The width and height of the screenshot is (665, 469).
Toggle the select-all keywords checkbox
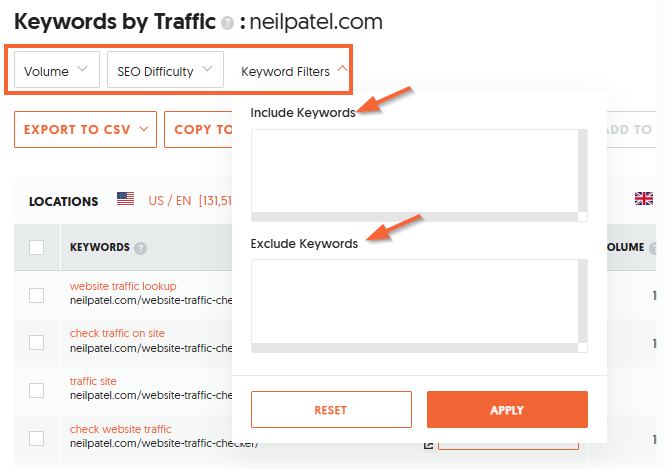(x=37, y=248)
